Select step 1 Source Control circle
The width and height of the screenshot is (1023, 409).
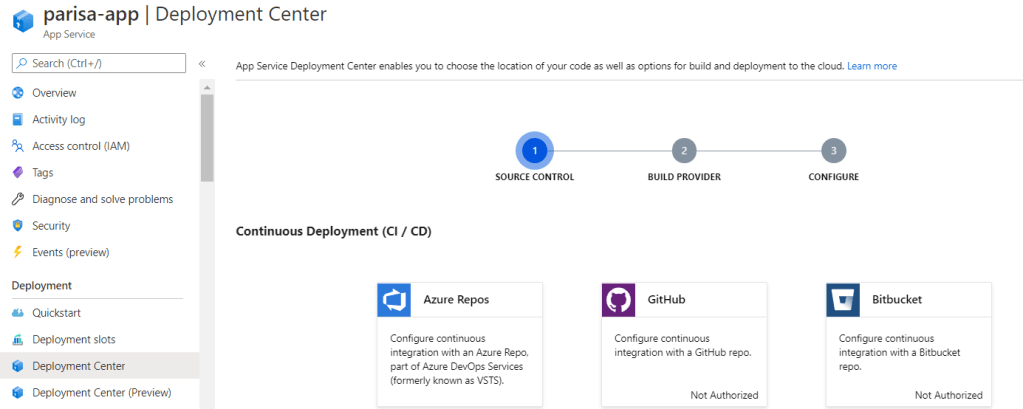pos(534,150)
